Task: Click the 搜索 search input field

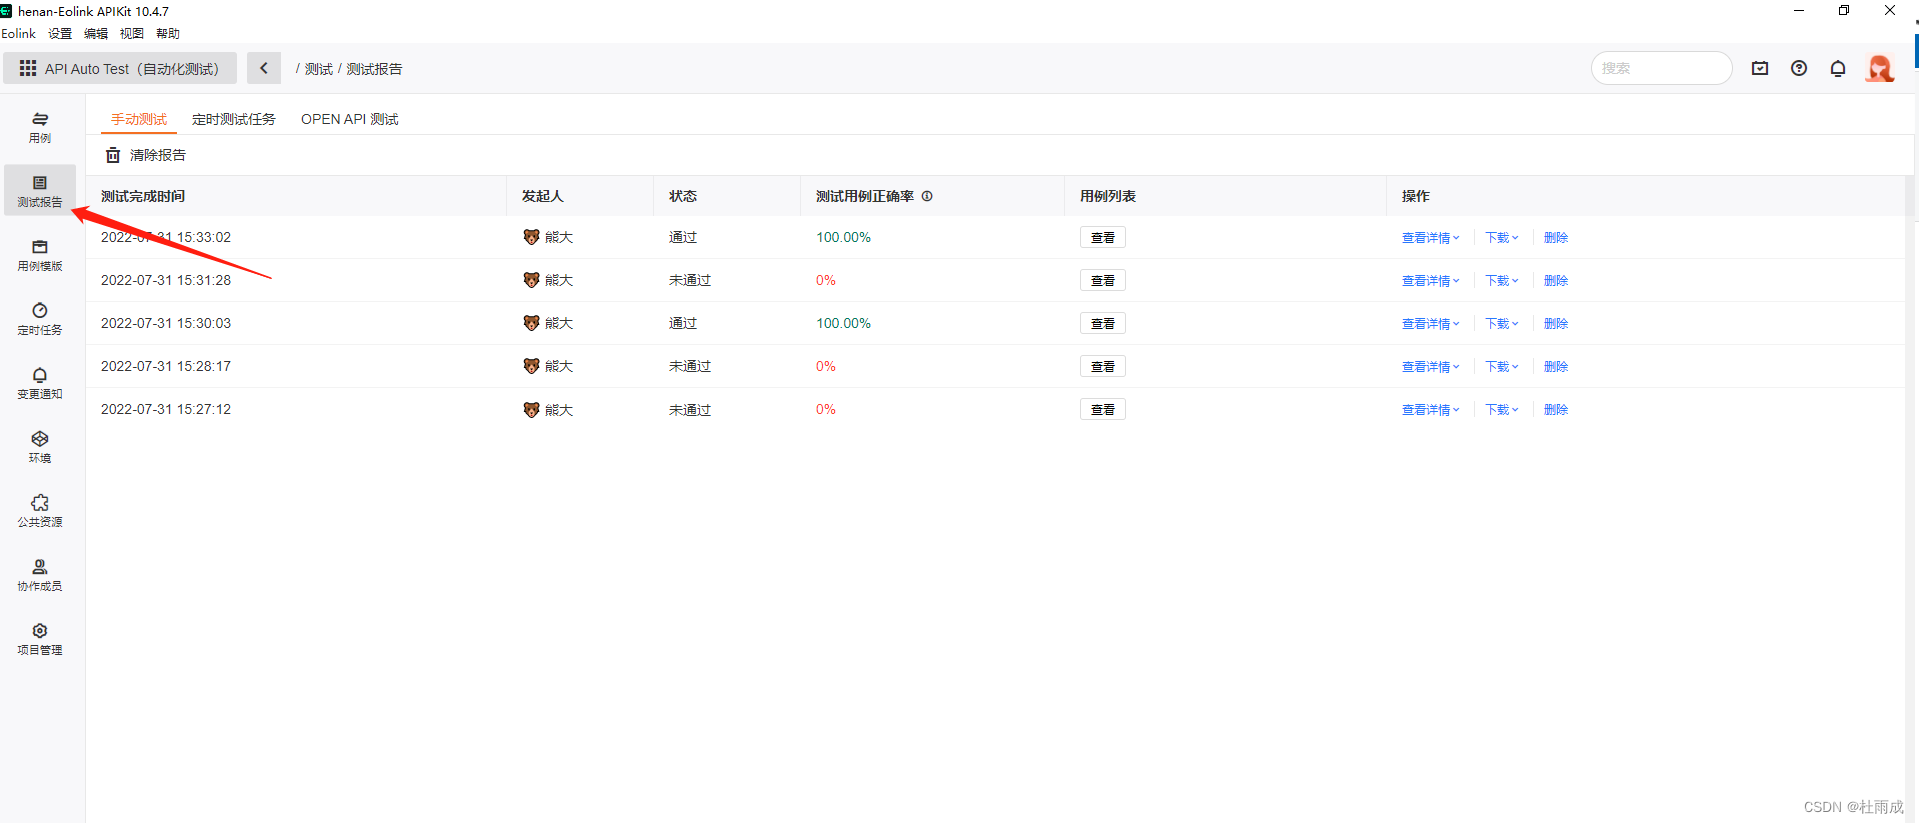Action: [x=1660, y=68]
